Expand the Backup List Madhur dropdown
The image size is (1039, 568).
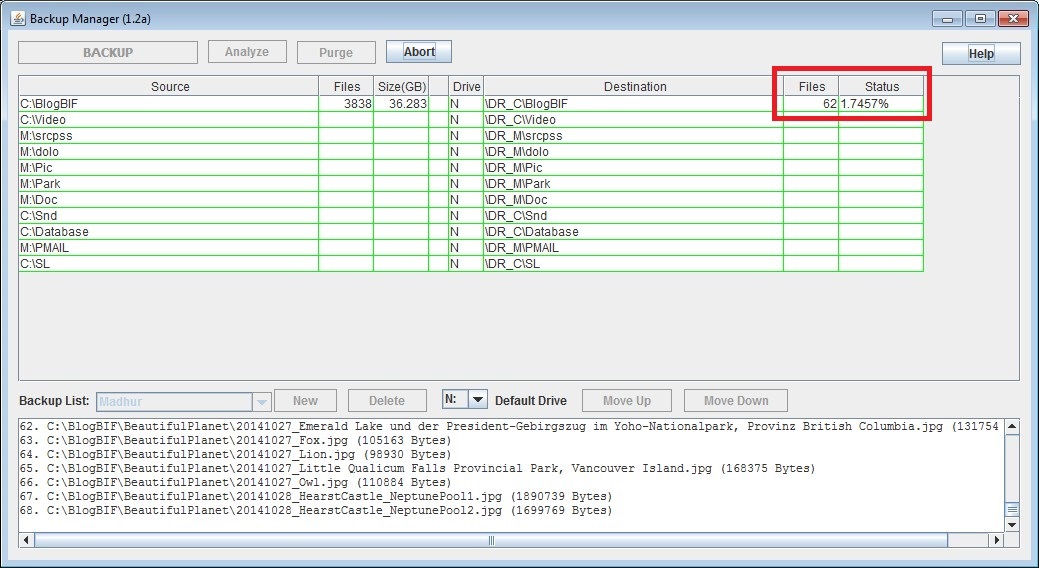262,401
